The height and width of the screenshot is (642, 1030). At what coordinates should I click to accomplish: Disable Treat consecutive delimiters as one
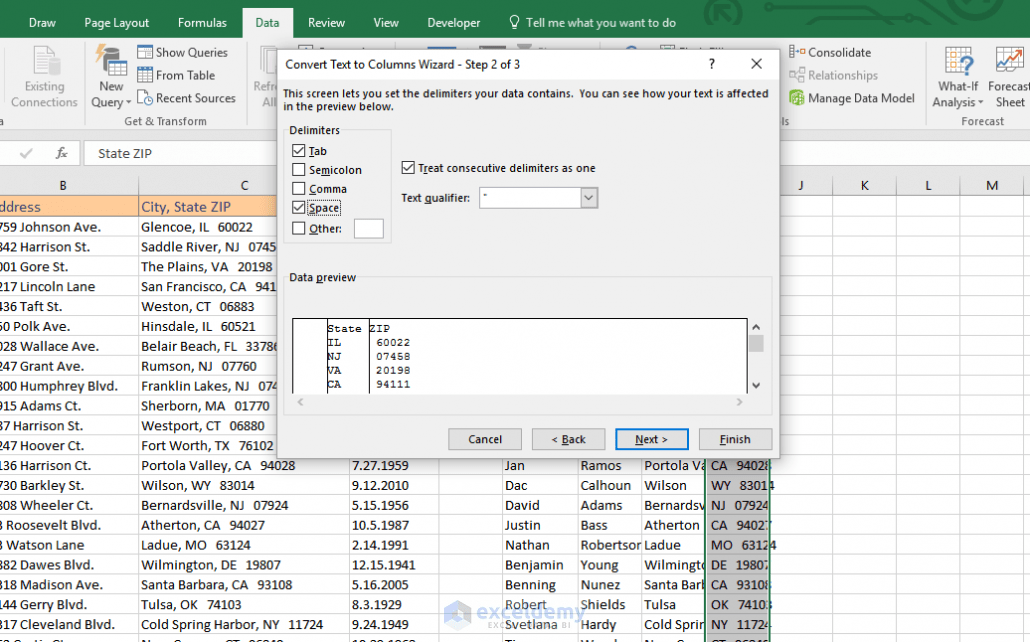click(x=409, y=167)
